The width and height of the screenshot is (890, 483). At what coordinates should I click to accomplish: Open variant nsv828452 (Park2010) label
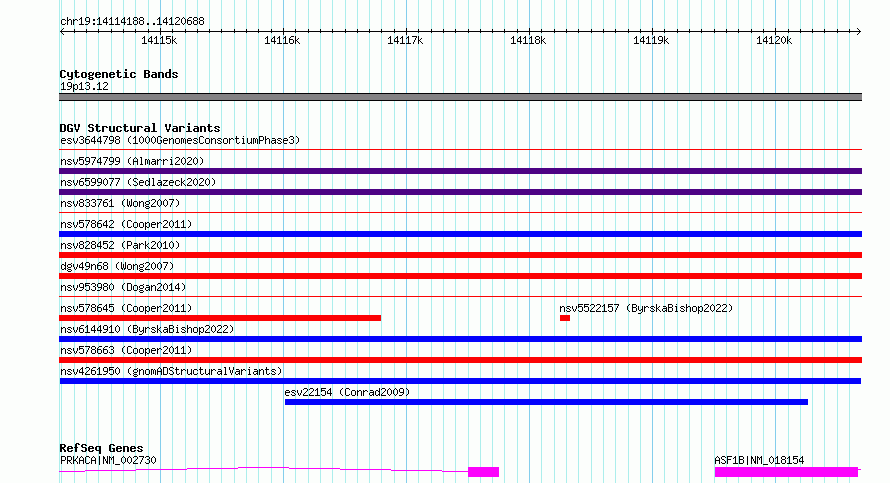120,245
